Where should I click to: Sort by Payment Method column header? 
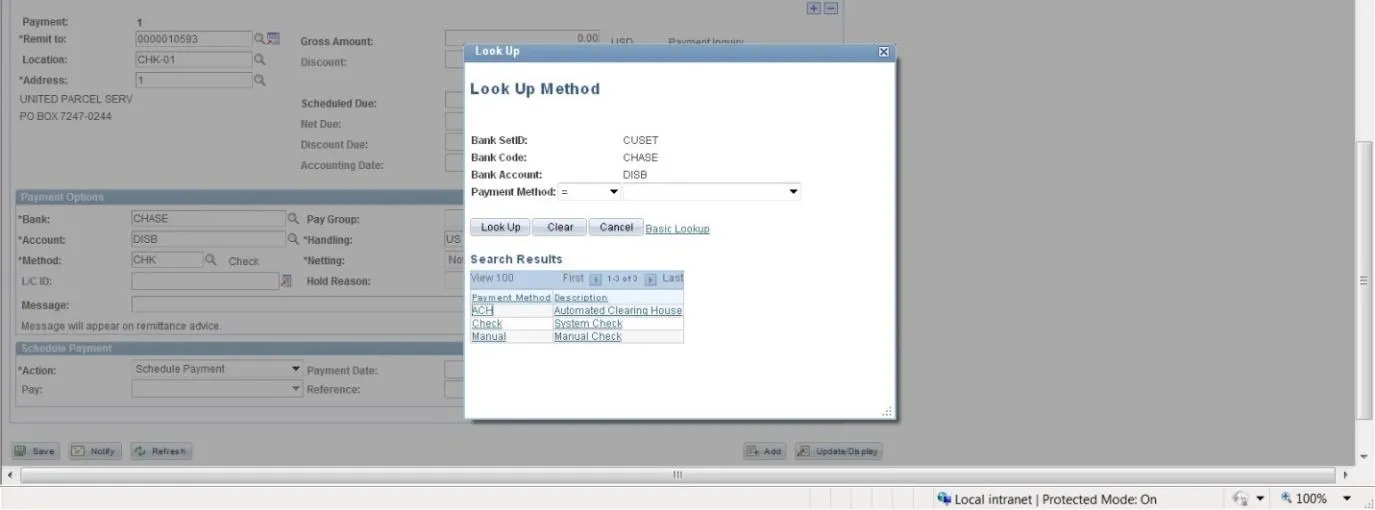pos(511,298)
